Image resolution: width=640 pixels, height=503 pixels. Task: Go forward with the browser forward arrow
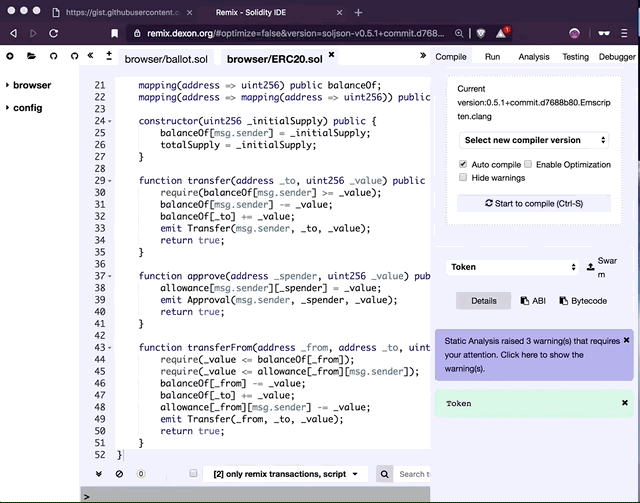point(33,33)
